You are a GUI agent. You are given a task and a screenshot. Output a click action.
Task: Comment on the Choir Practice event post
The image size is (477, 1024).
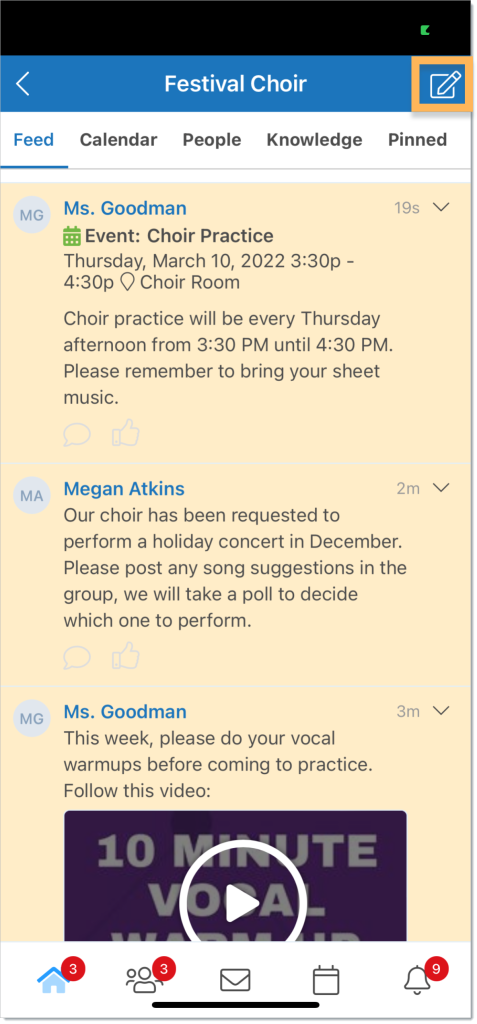pyautogui.click(x=76, y=434)
